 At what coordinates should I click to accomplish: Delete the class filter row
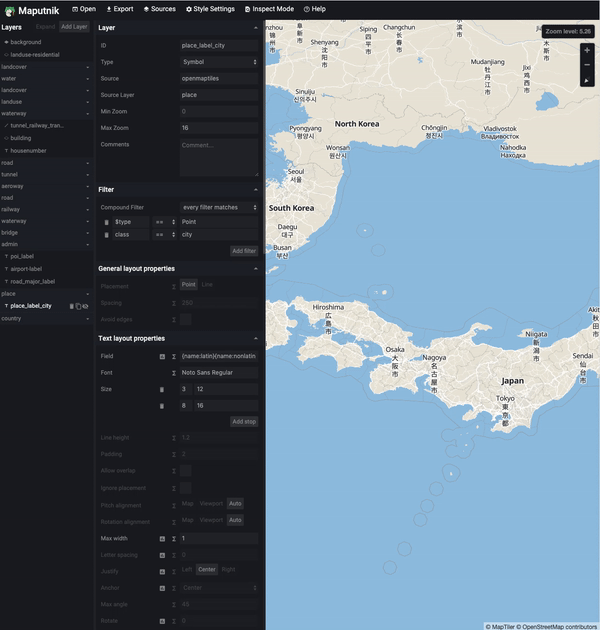(x=106, y=235)
